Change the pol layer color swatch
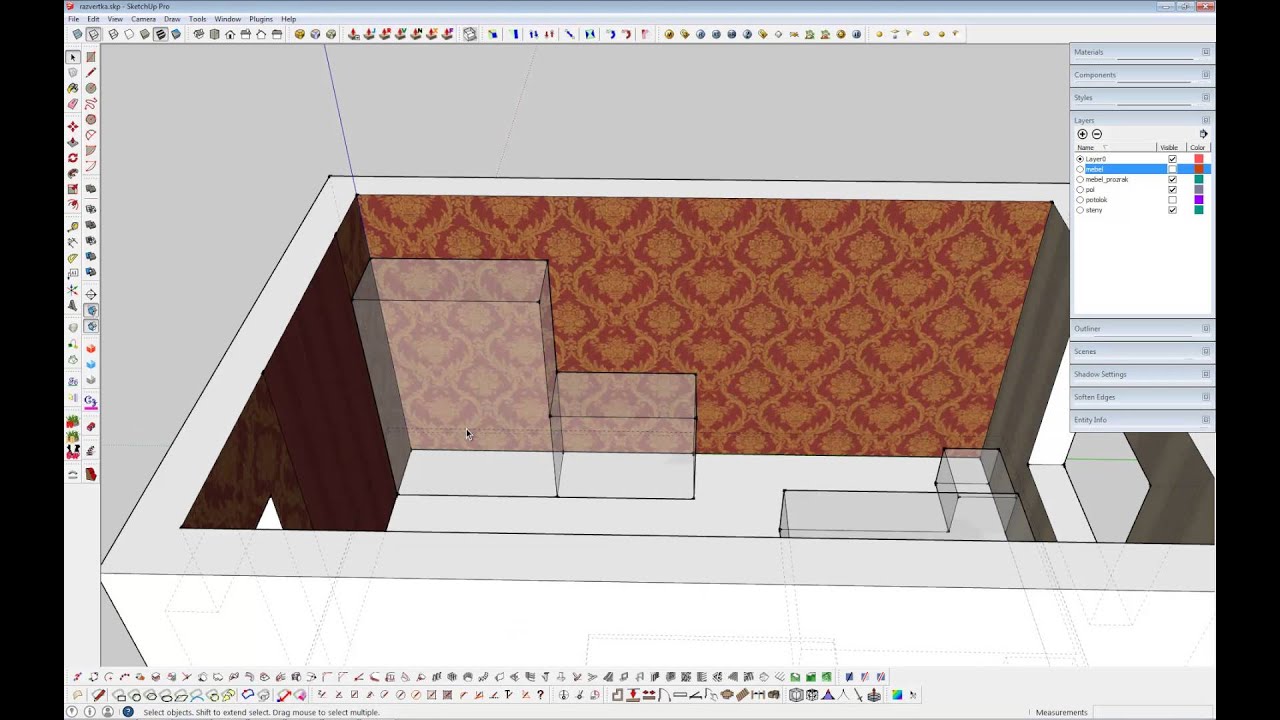Viewport: 1280px width, 720px height. [x=1199, y=189]
